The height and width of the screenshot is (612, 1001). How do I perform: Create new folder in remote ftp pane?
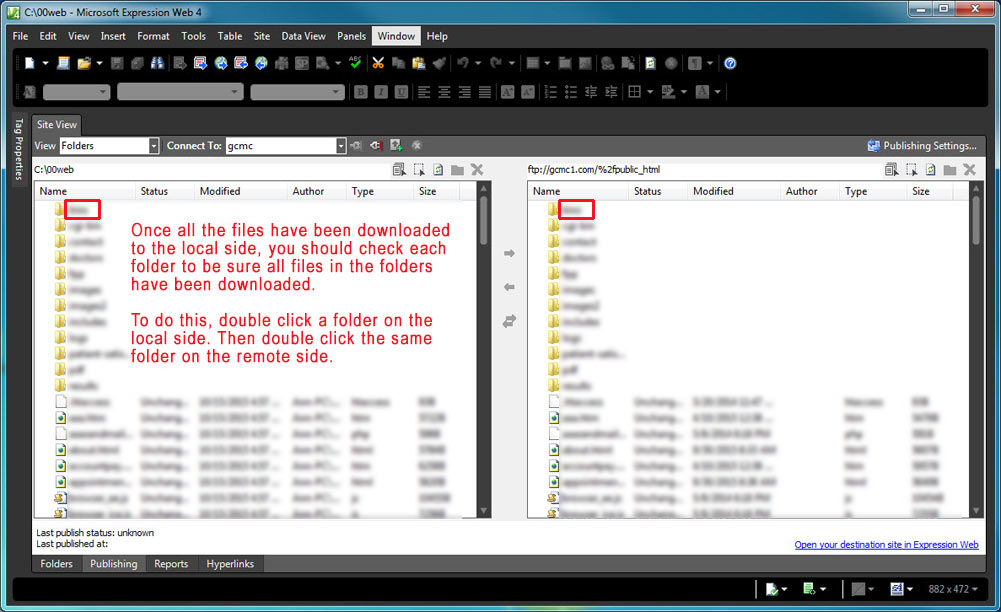[x=950, y=170]
